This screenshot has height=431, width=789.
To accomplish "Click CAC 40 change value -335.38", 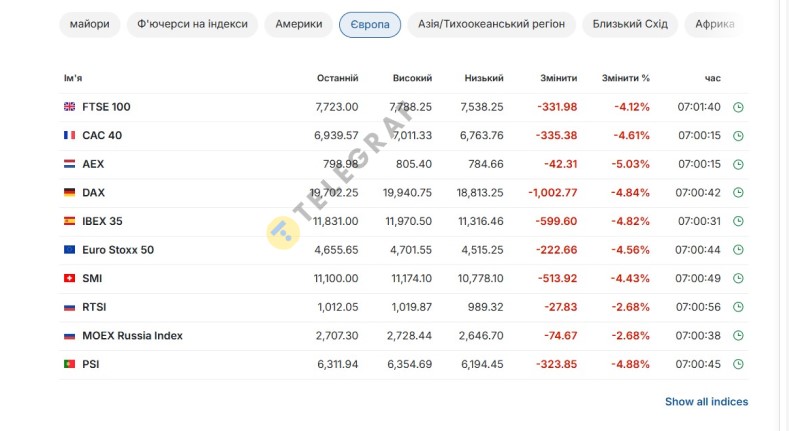I will point(556,135).
